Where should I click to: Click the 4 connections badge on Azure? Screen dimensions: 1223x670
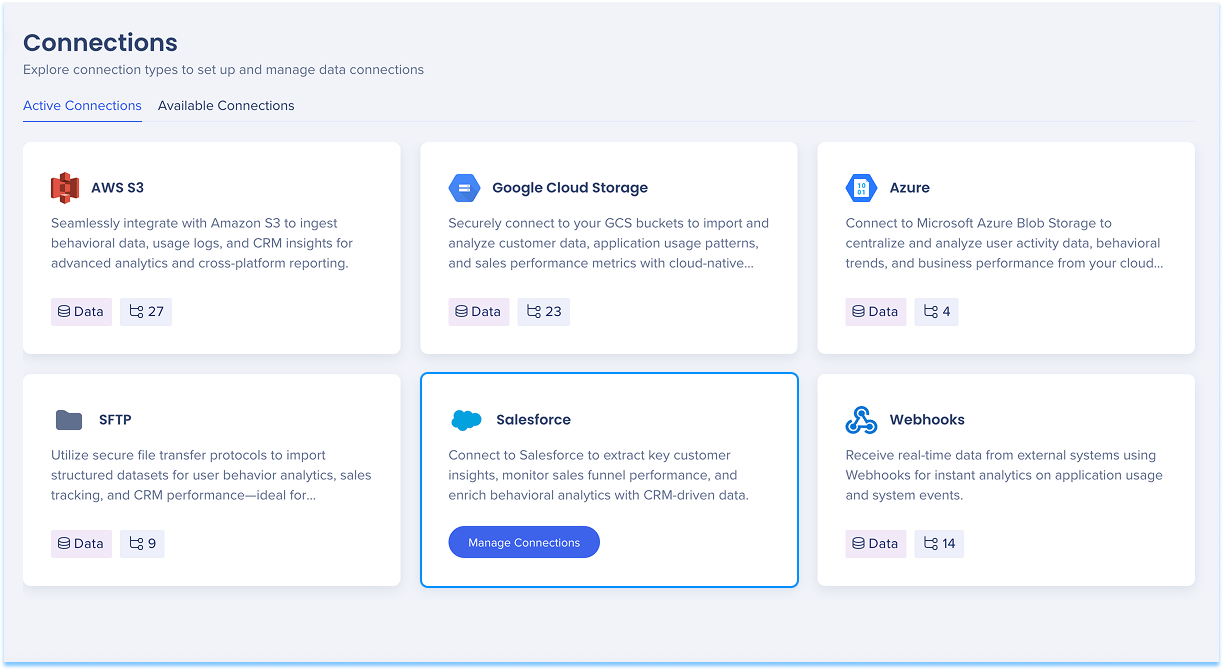(x=937, y=312)
